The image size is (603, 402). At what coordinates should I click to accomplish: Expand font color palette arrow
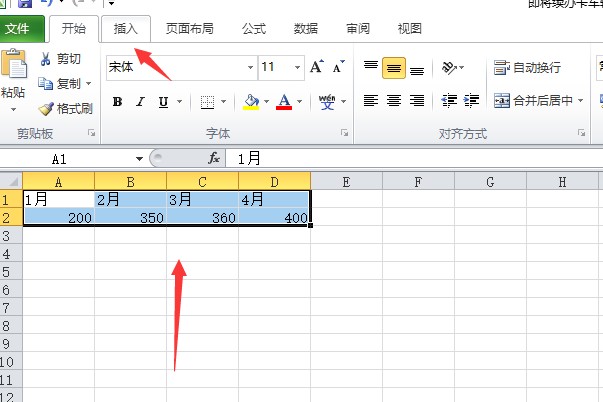click(300, 102)
